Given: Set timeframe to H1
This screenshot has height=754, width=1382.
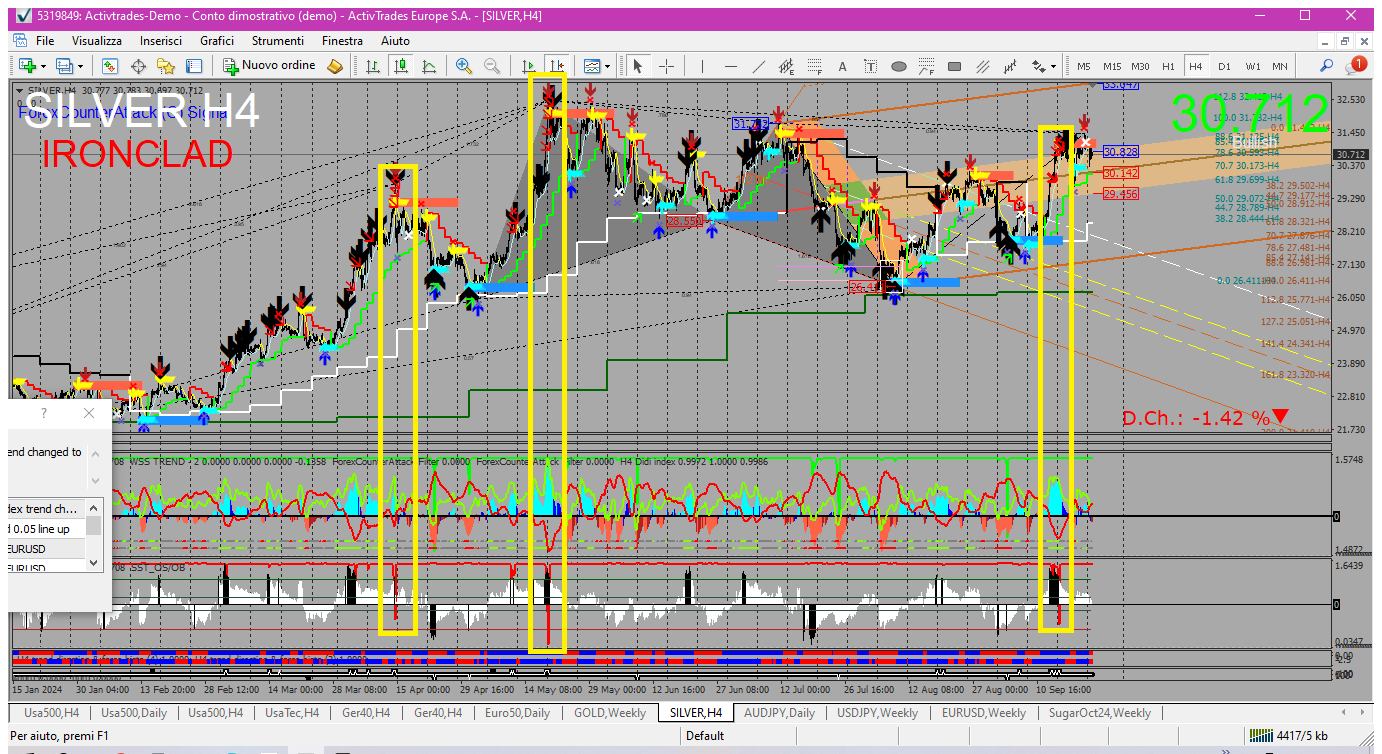Looking at the screenshot, I should pyautogui.click(x=1168, y=66).
